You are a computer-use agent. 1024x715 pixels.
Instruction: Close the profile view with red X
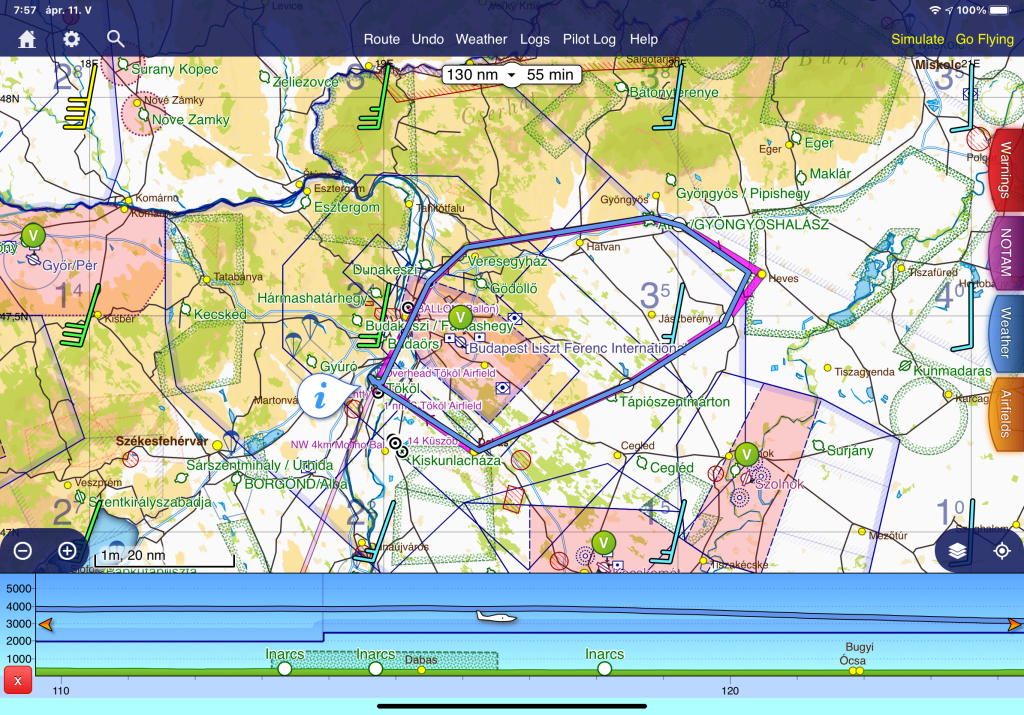(17, 680)
